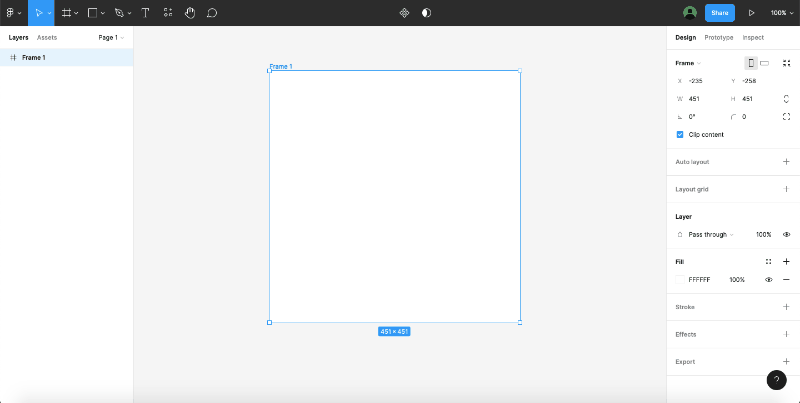The image size is (800, 403).
Task: Toggle the Clip content checkbox
Action: (x=680, y=134)
